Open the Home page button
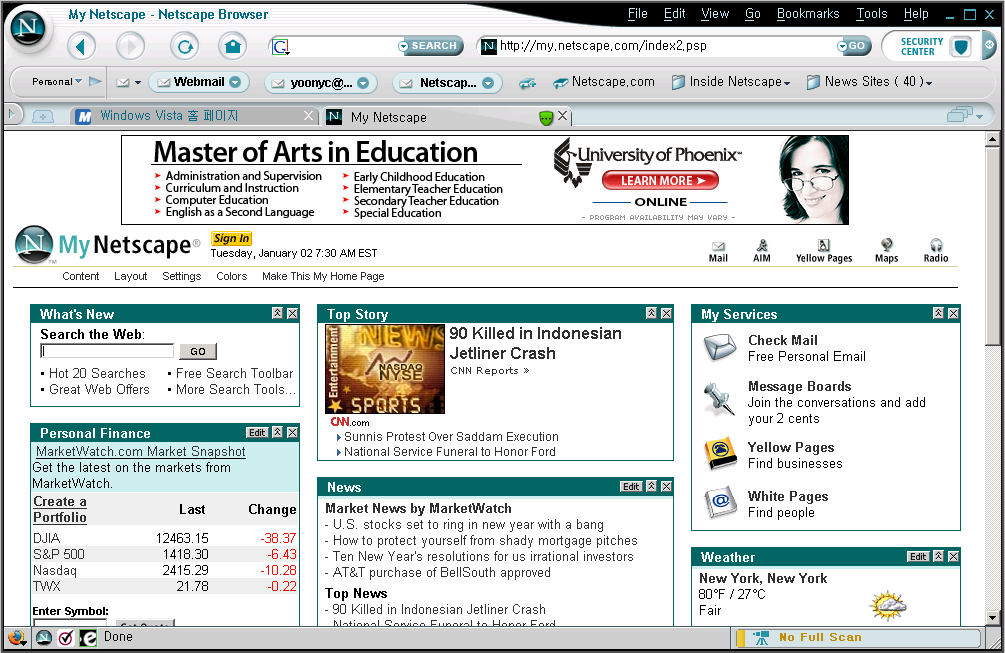1005x653 pixels. 233,46
